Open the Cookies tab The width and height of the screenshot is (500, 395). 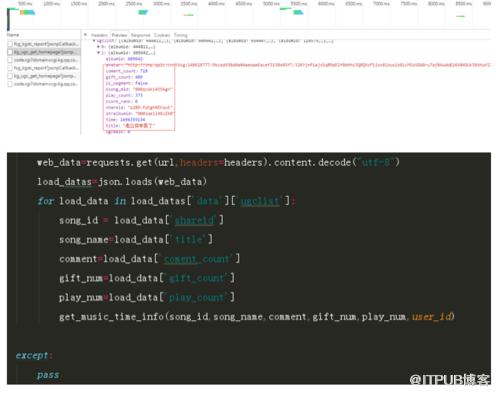162,35
